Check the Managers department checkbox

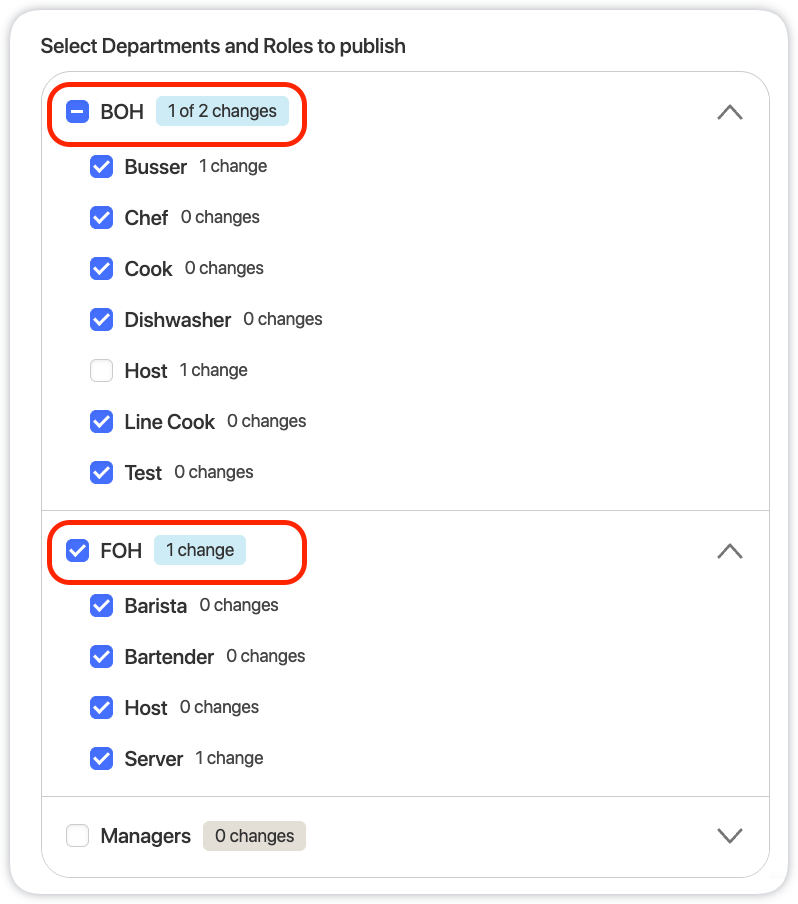[x=77, y=835]
